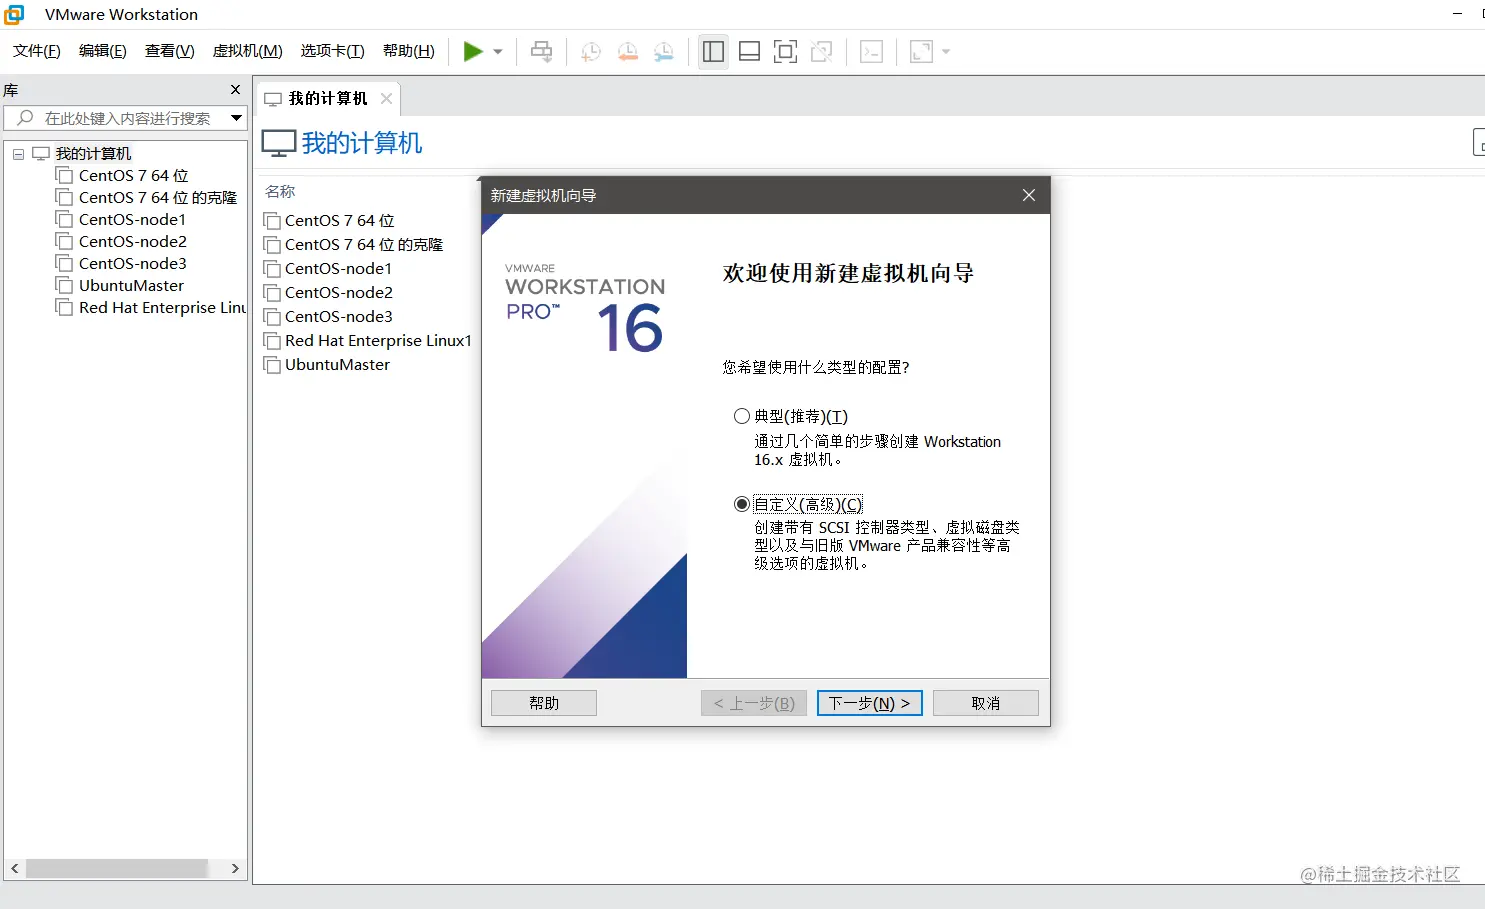Click the library scrollbar right arrow
Screen dimensions: 1485x909
(235, 869)
